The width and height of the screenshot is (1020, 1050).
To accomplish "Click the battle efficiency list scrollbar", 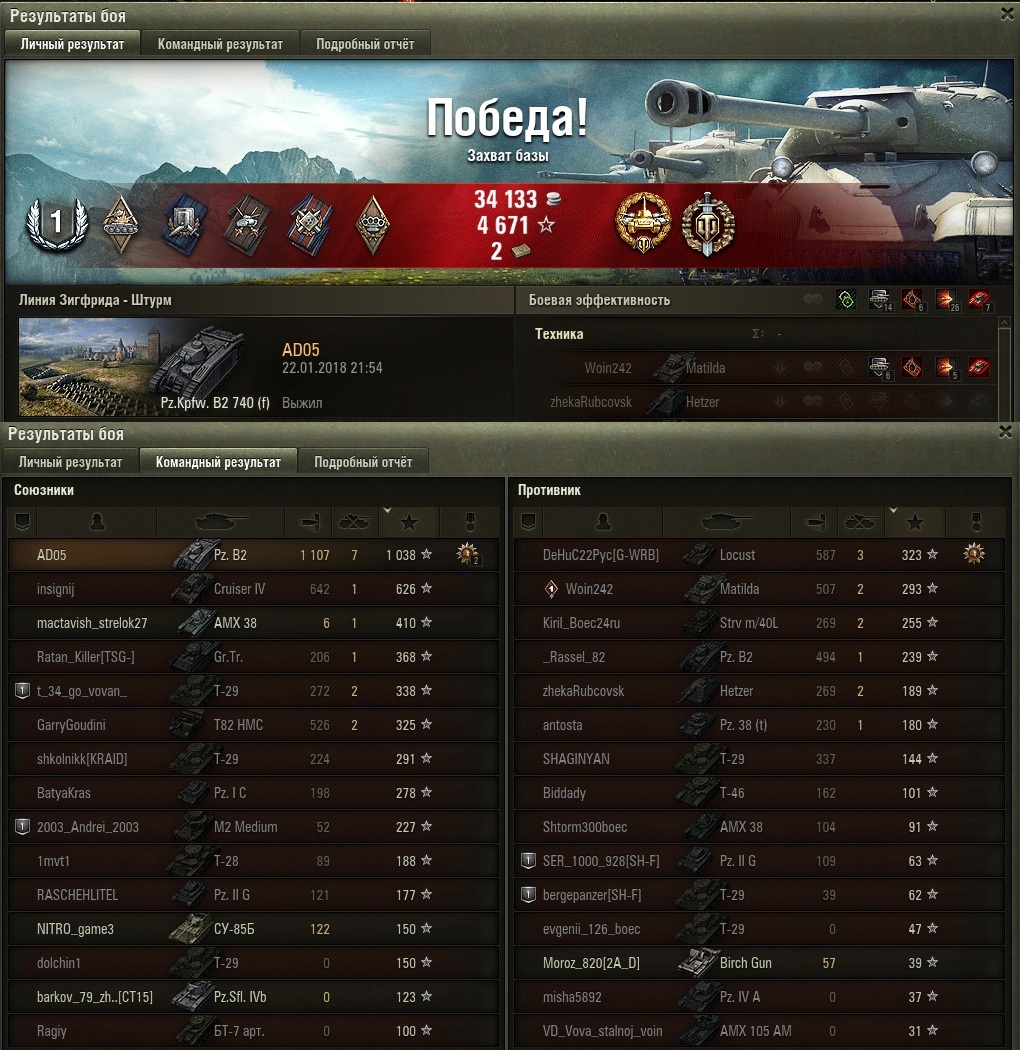I will click(x=1004, y=367).
